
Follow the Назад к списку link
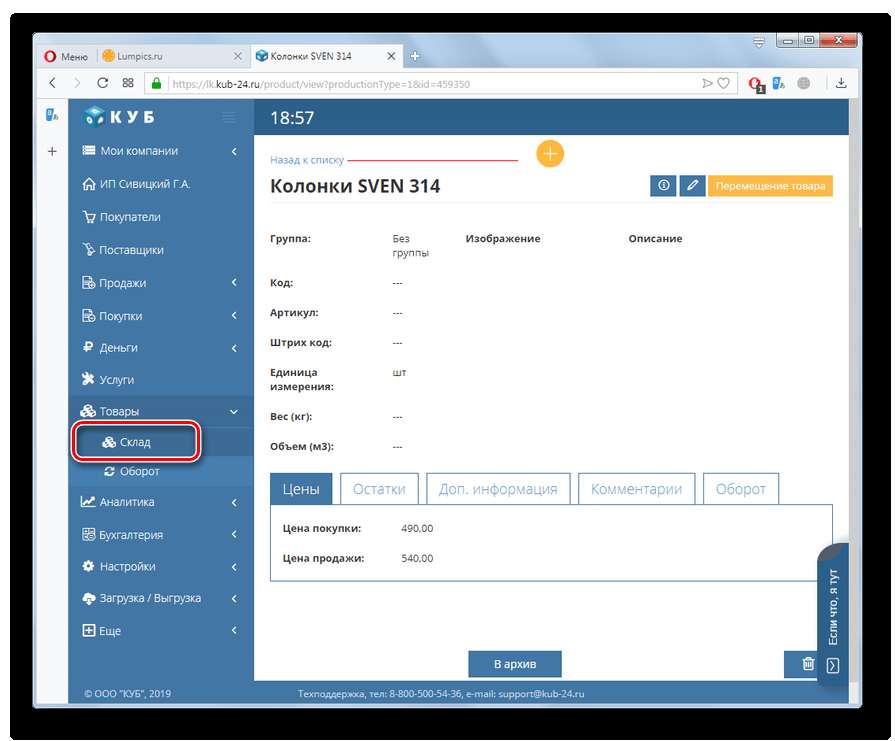(306, 160)
